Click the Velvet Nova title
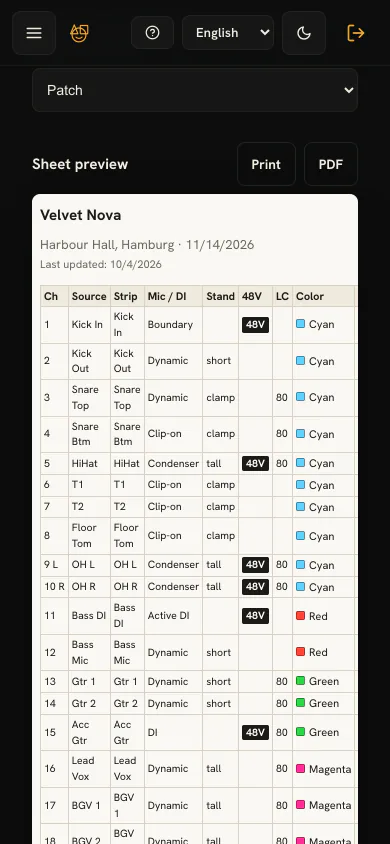 (x=81, y=215)
